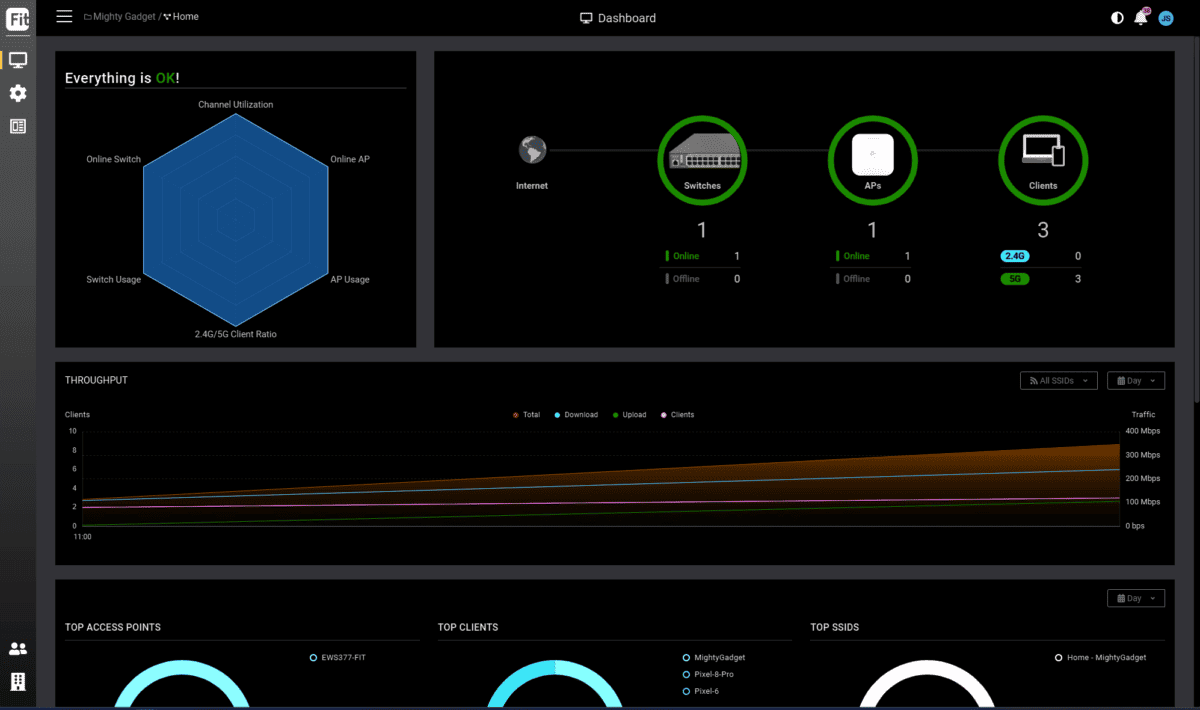Click the blue radar chart area
Screen dimensions: 1200x710
pos(236,218)
